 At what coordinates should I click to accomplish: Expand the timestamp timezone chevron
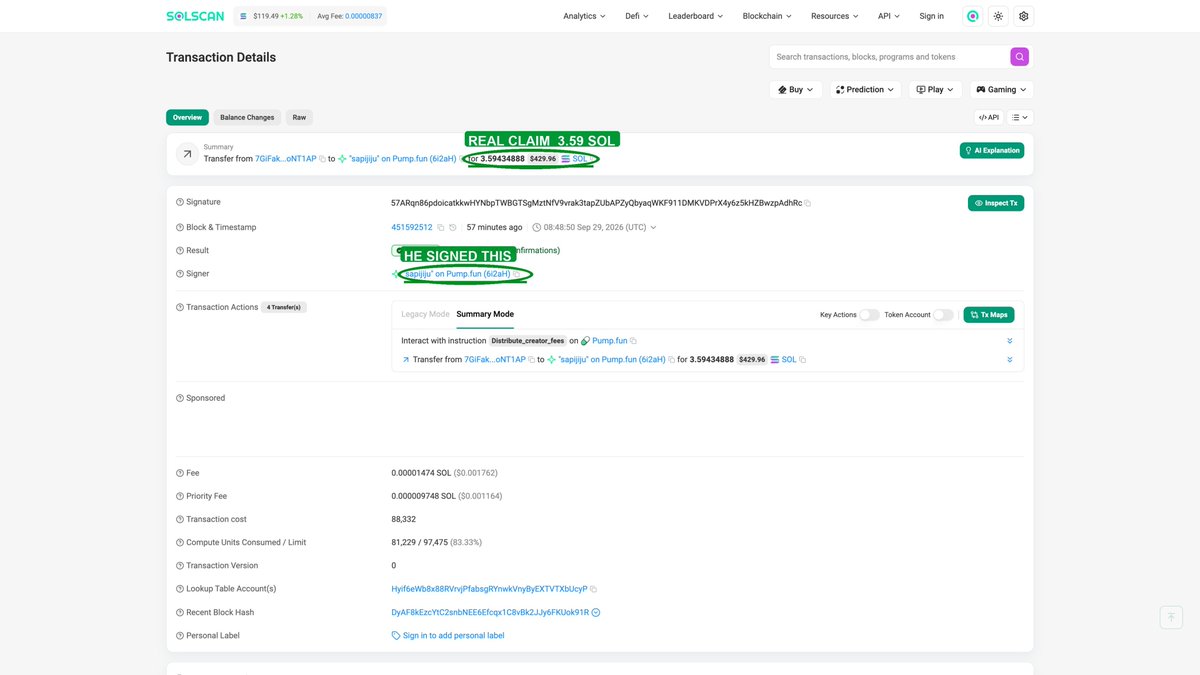click(653, 227)
